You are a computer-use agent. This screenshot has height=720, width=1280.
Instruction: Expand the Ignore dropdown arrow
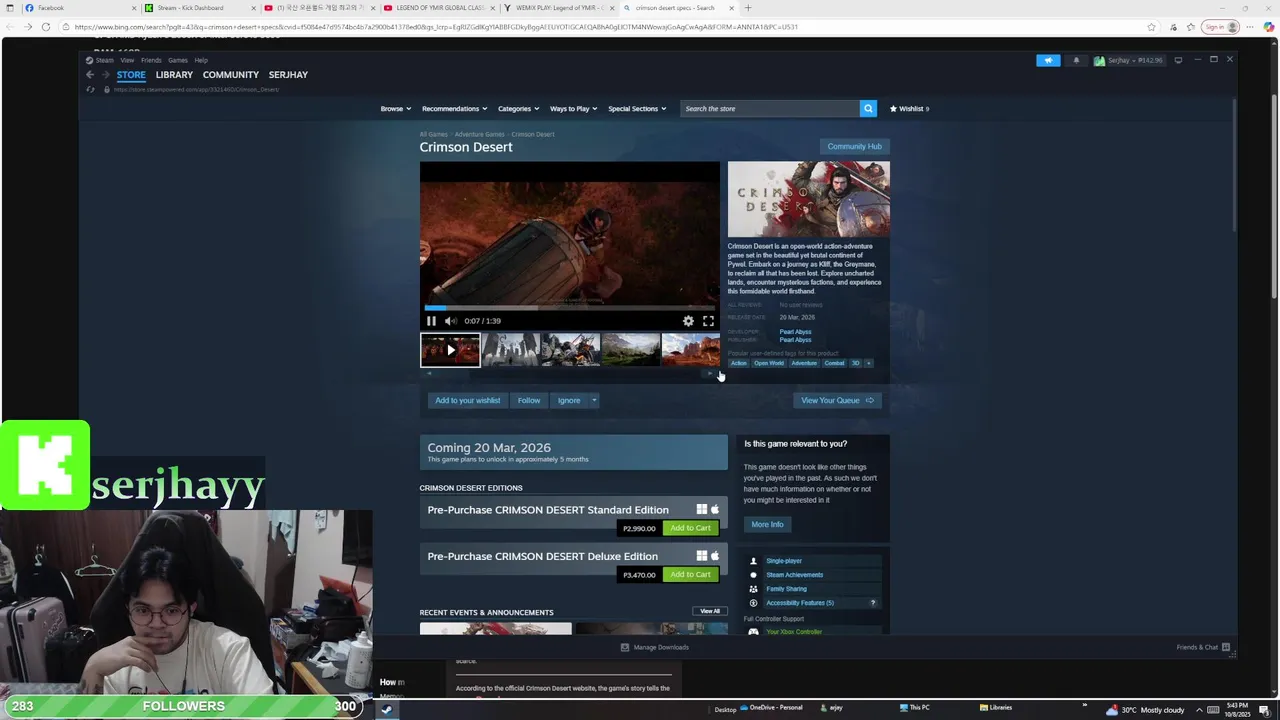(593, 400)
